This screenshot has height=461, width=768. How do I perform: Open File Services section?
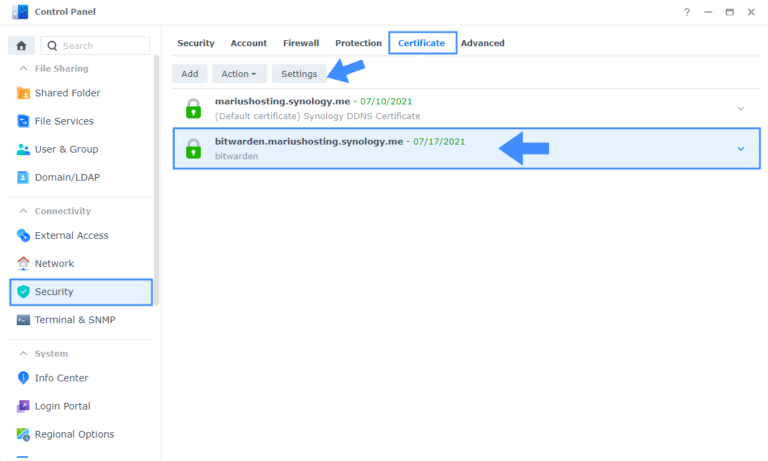[64, 121]
